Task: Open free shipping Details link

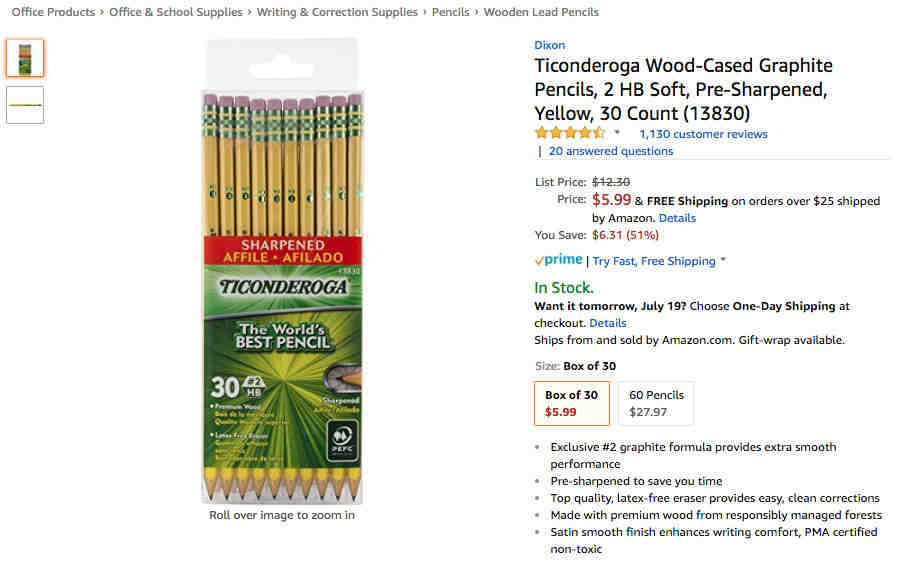Action: (x=677, y=218)
